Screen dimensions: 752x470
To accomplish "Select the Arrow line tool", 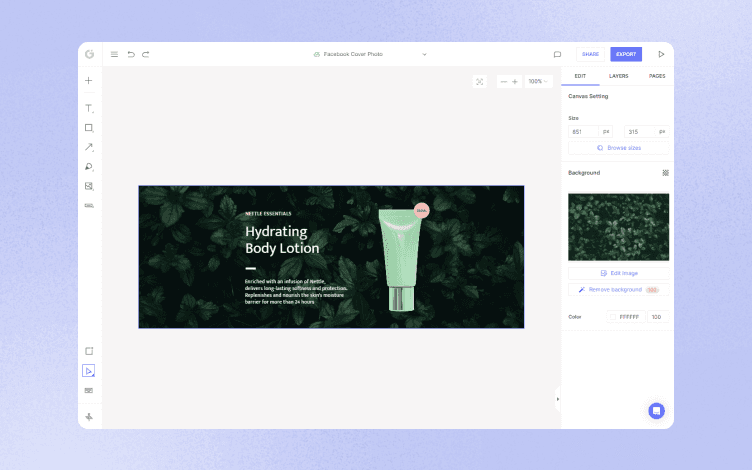I will [x=89, y=147].
